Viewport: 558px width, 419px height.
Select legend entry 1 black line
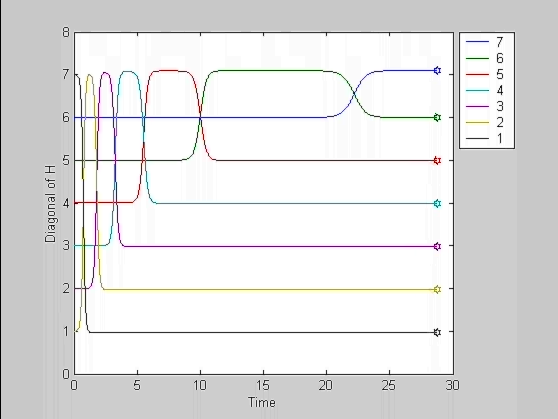tap(485, 138)
